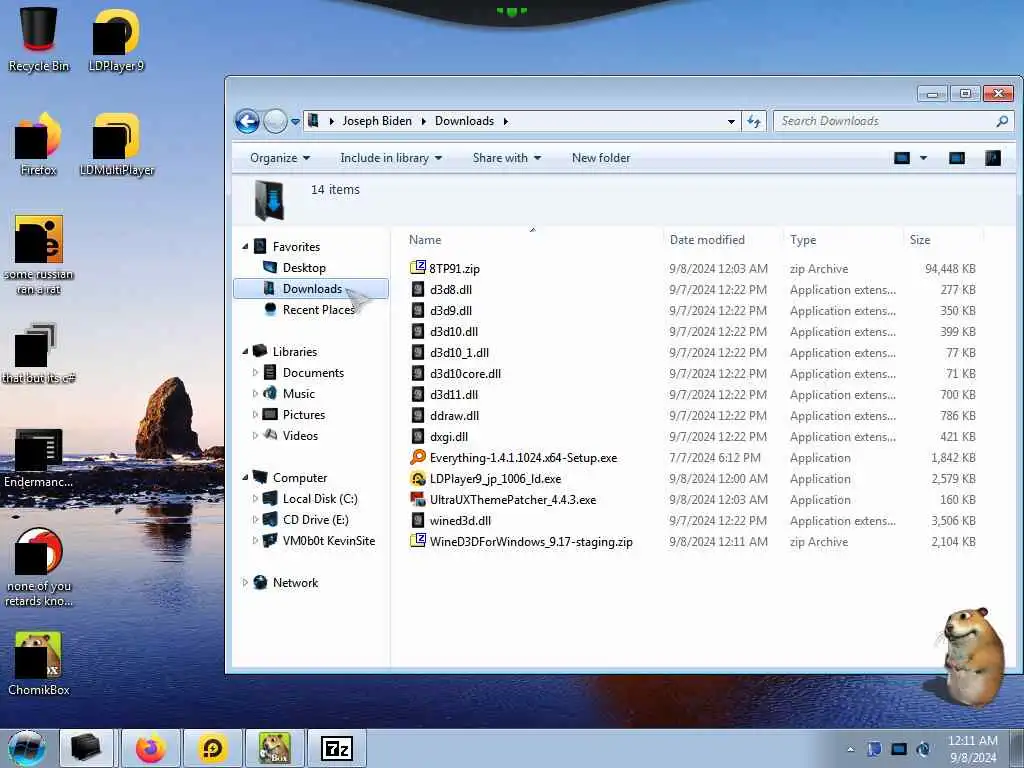Screen dimensions: 1024x768
Task: Click the Joseph Biden breadcrumb
Action: (377, 121)
